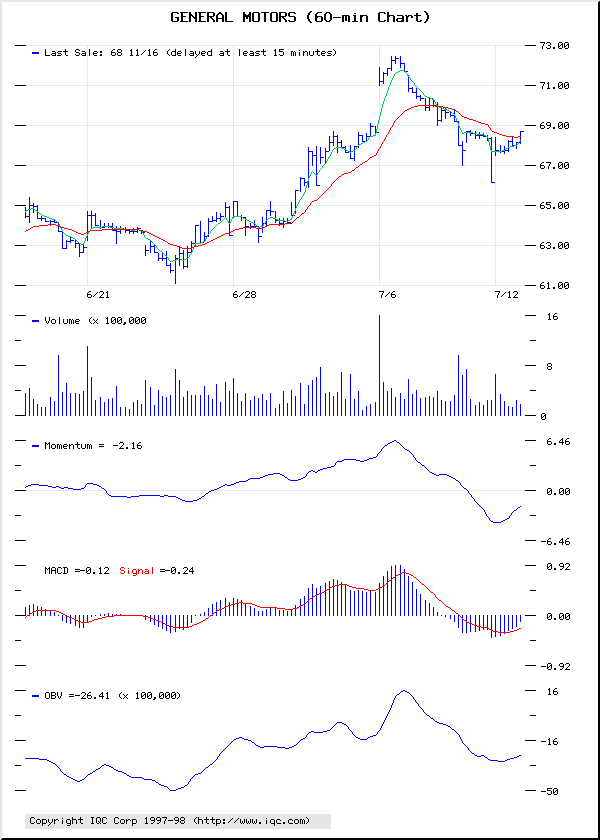
Task: Click the red Signal =-0.24 label
Action: 156,571
